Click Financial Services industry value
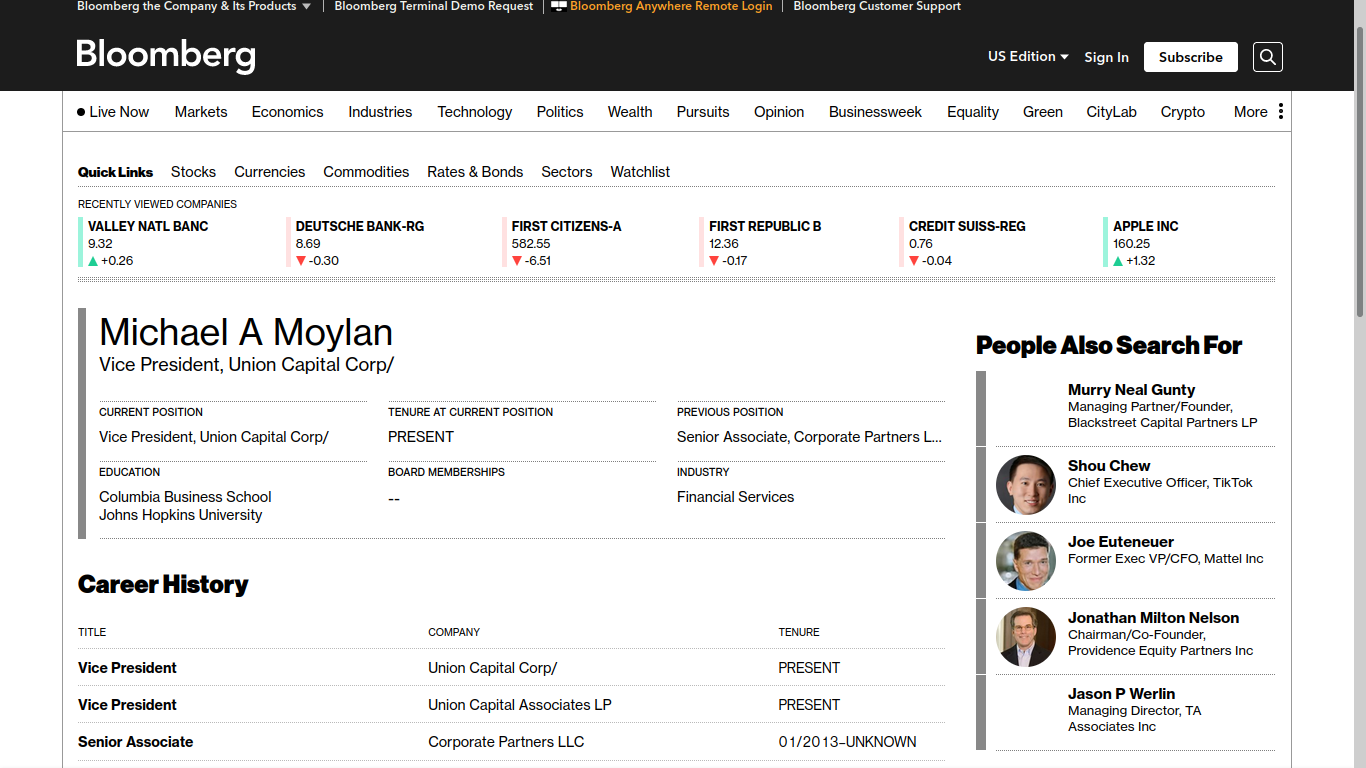 tap(735, 497)
